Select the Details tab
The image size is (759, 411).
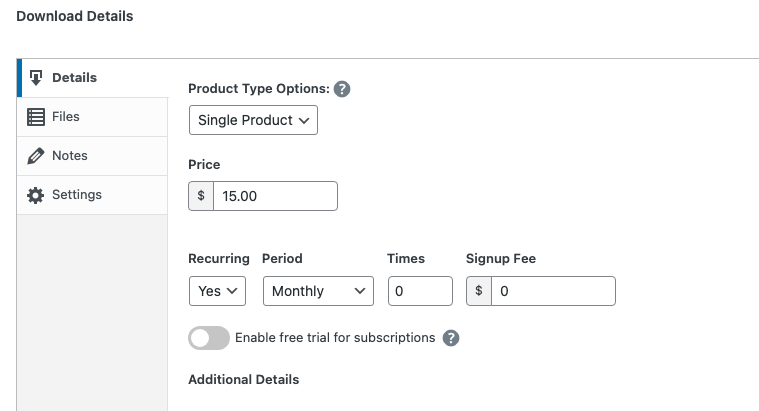point(74,78)
